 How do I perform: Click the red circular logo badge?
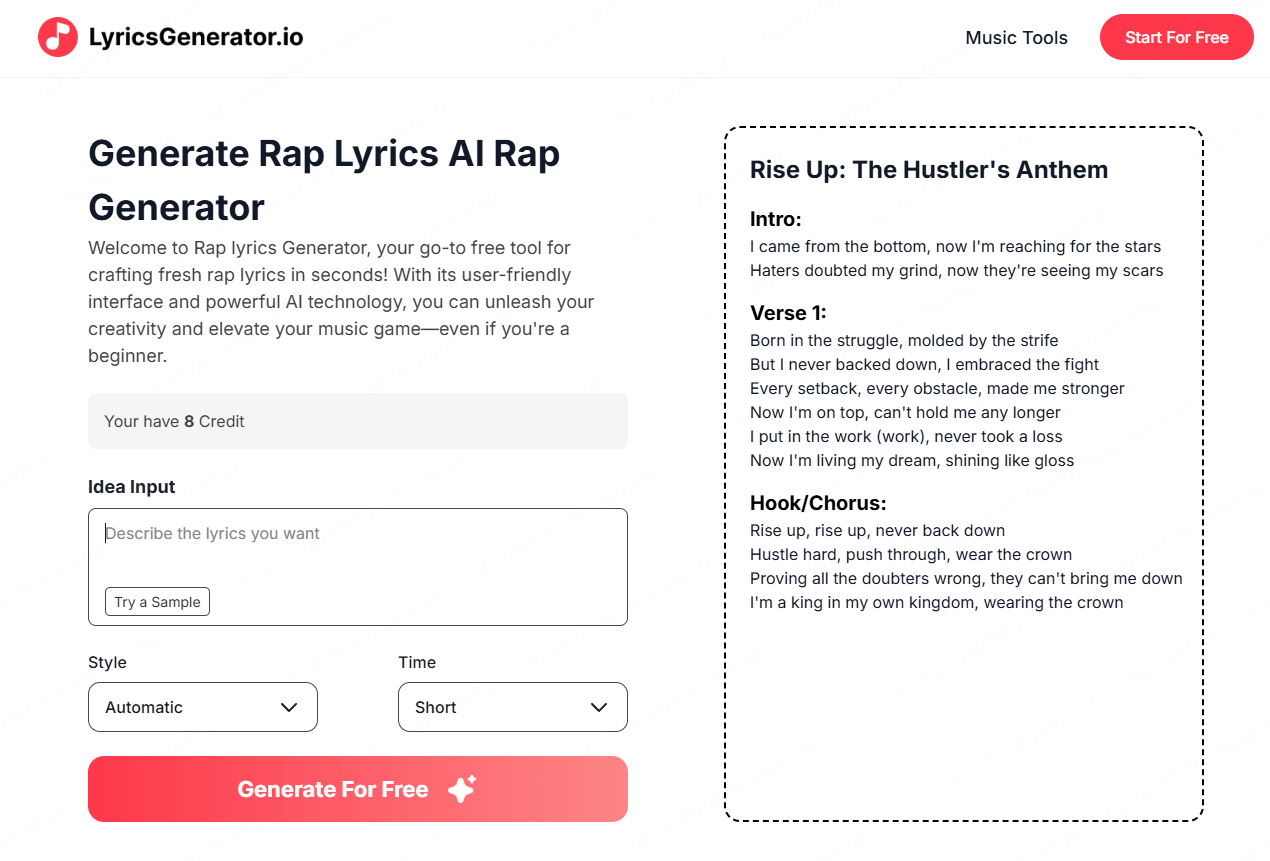pyautogui.click(x=57, y=37)
